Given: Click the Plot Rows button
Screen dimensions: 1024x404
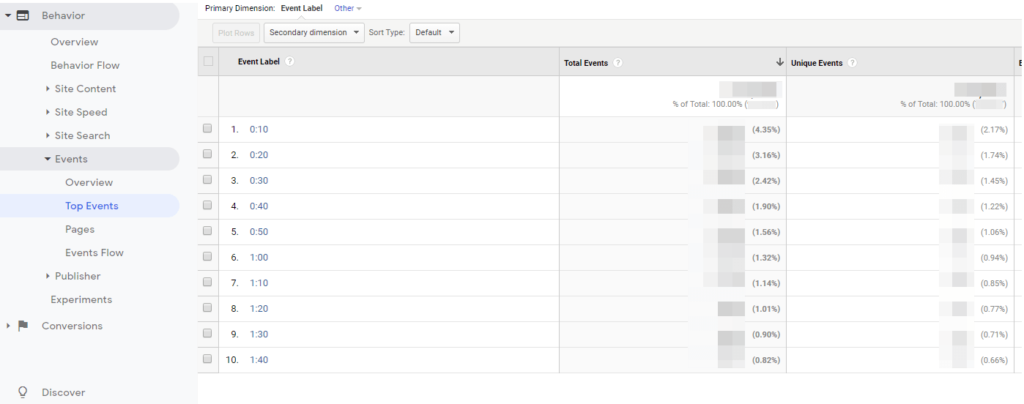Looking at the screenshot, I should [235, 32].
